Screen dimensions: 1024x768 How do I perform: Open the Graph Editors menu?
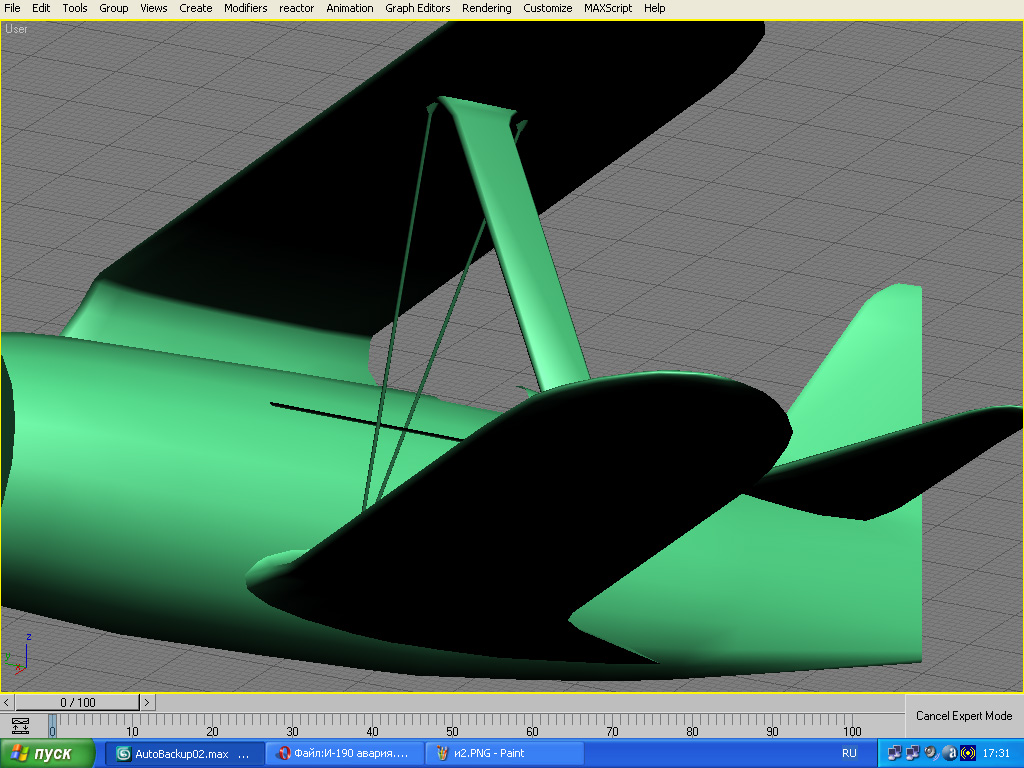tap(417, 8)
